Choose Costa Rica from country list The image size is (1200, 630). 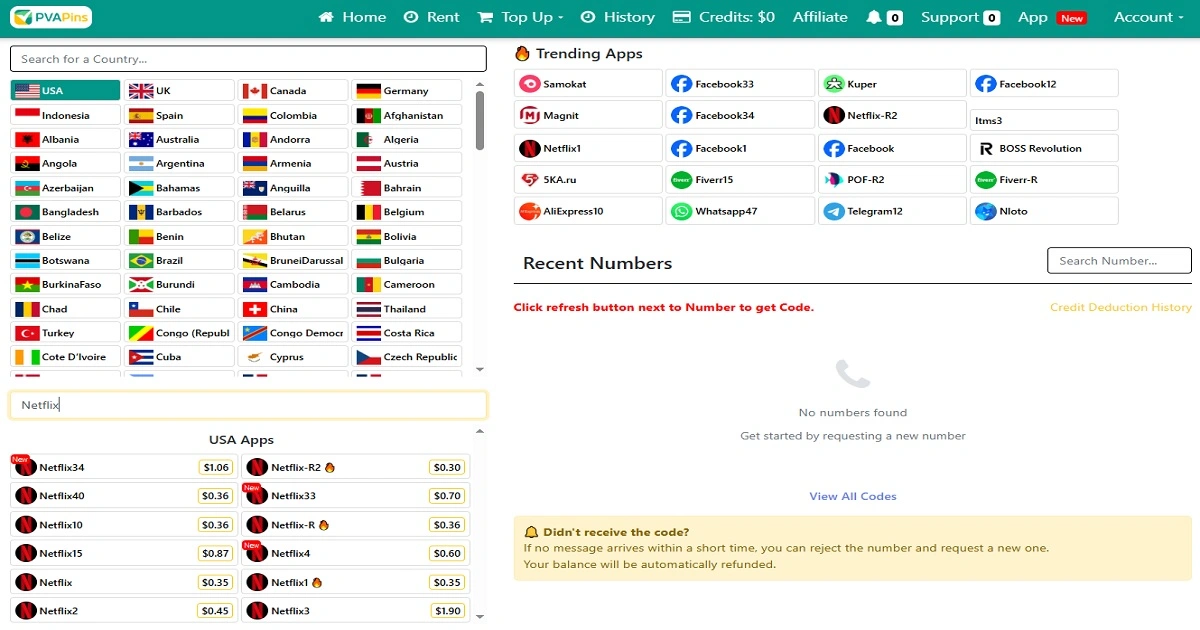[x=407, y=333]
